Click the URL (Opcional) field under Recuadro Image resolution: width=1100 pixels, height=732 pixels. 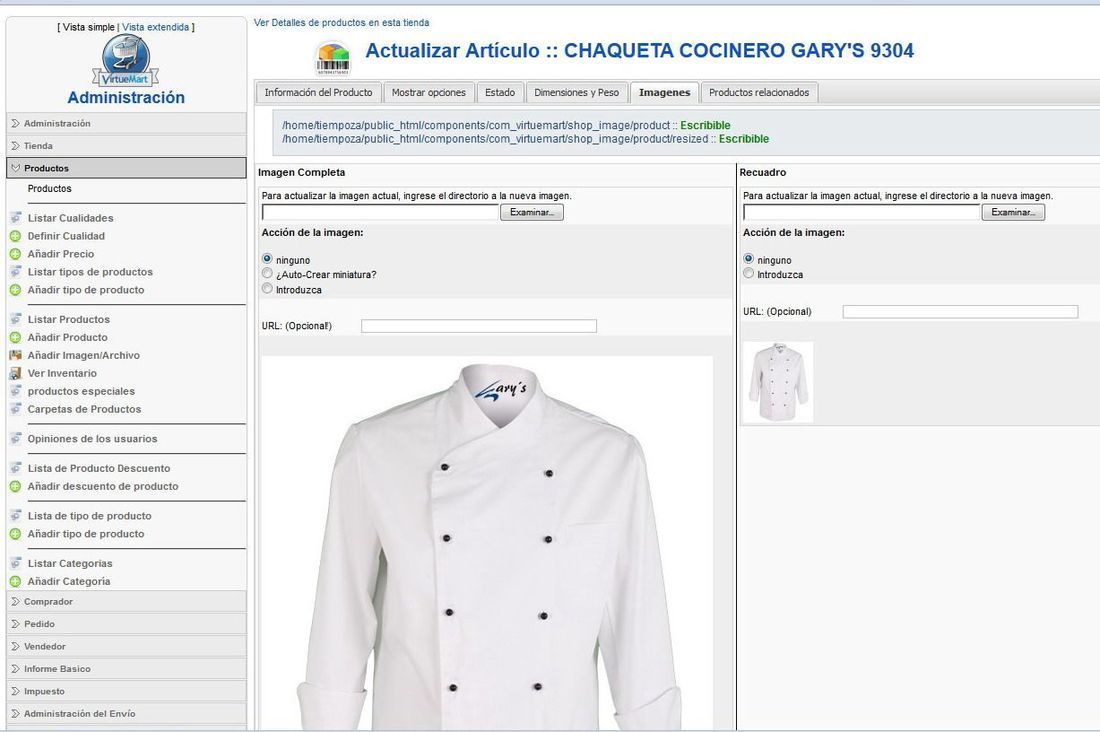tap(960, 312)
